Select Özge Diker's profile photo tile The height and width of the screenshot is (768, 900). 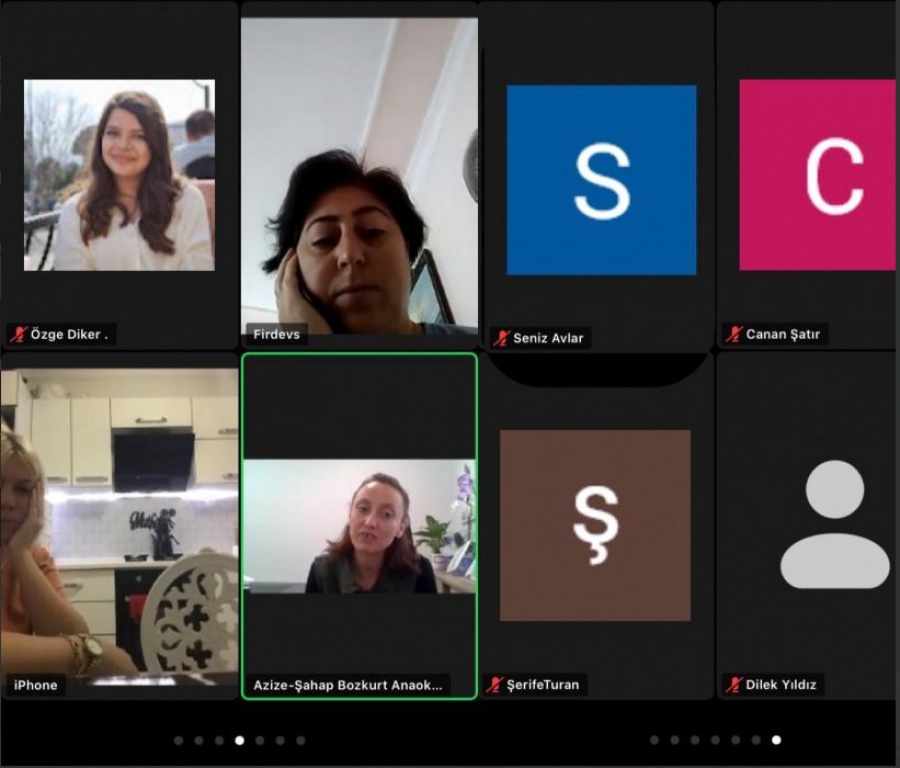119,175
